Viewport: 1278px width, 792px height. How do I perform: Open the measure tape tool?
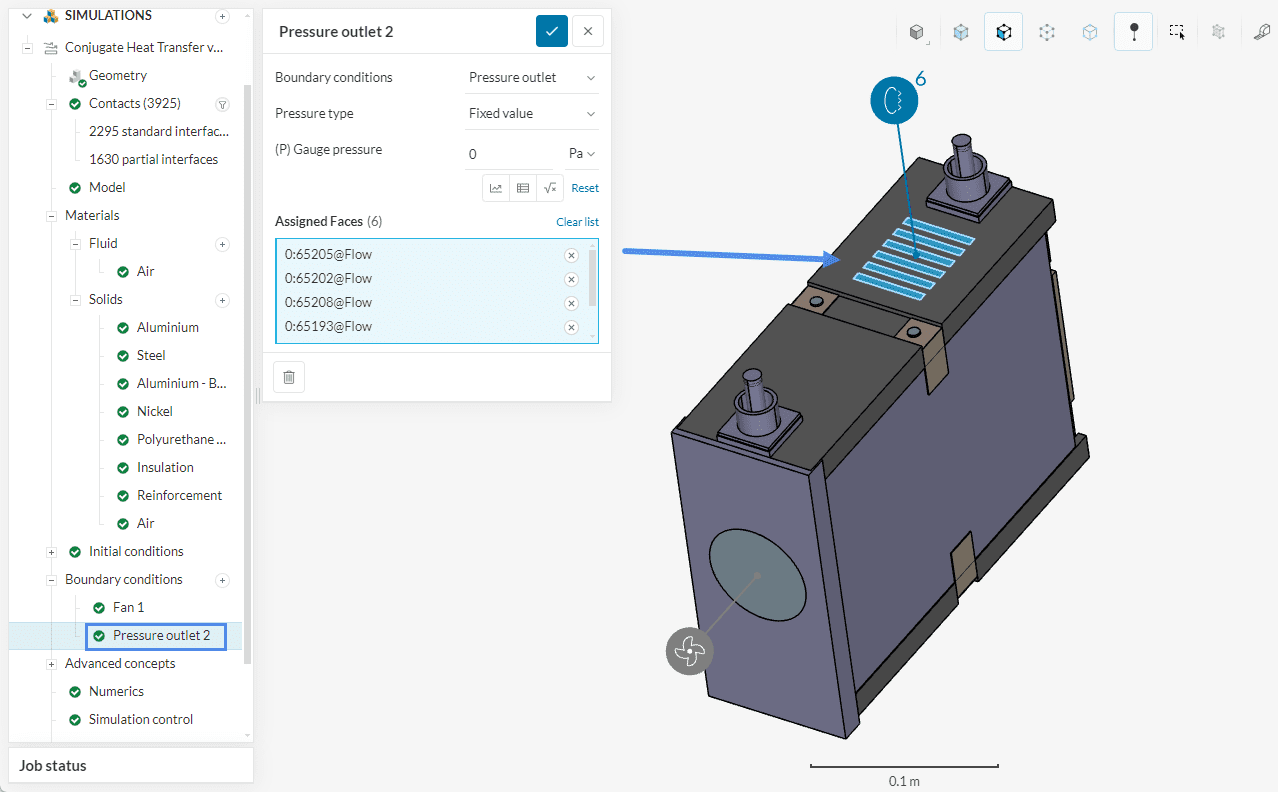[1262, 32]
